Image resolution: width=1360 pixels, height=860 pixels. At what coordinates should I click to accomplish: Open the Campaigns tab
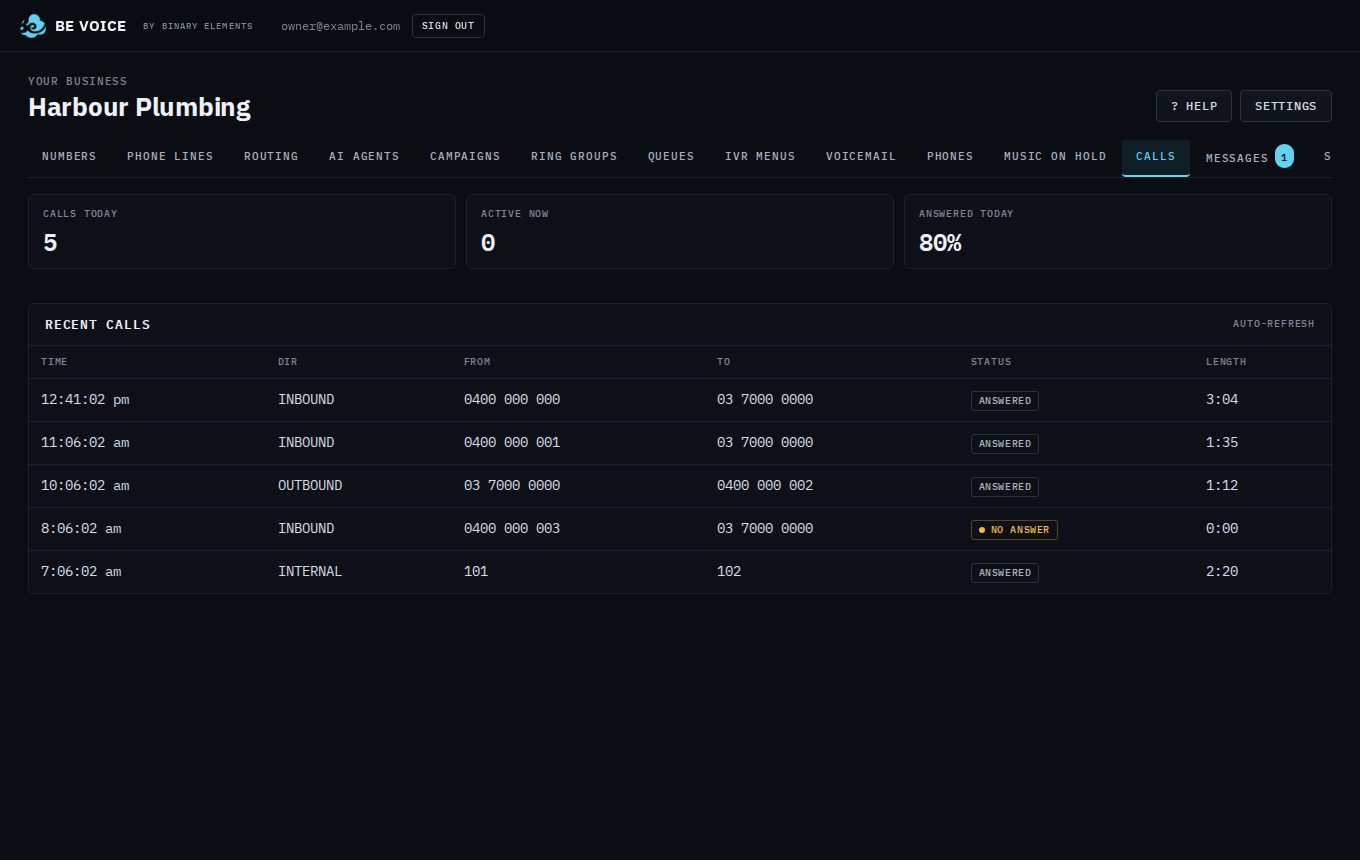coord(465,157)
